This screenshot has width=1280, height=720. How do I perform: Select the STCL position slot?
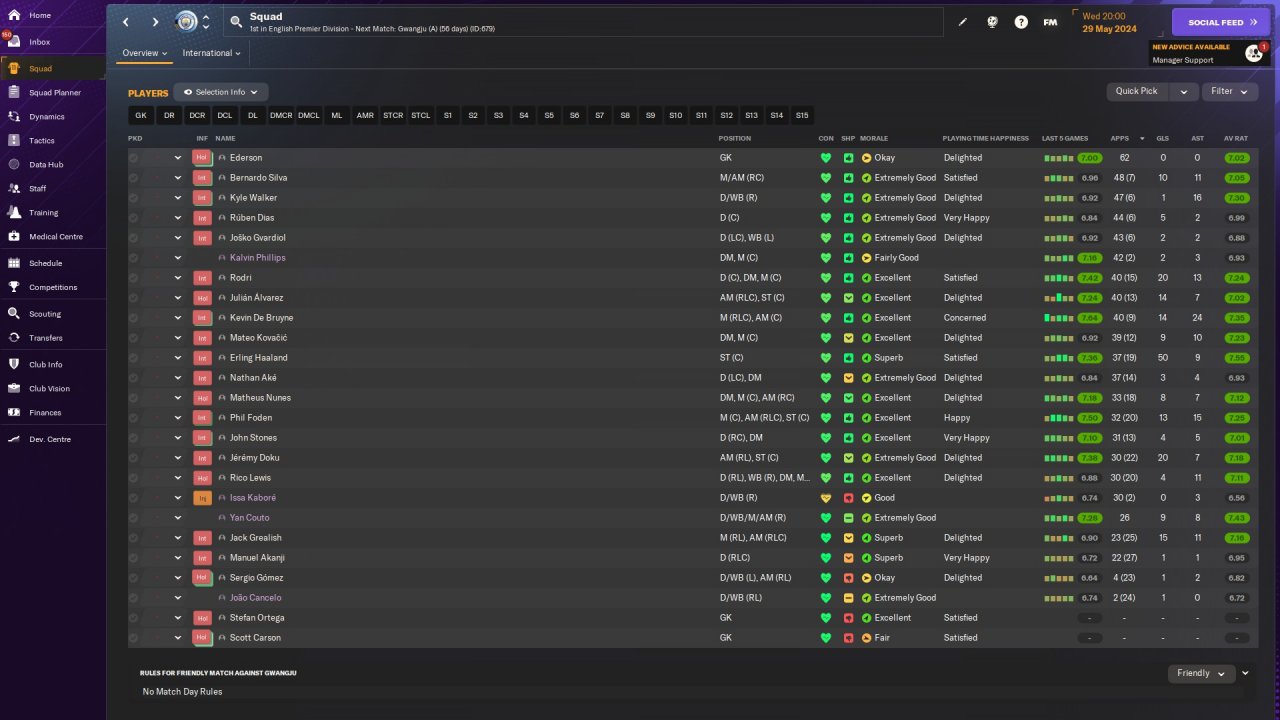pyautogui.click(x=421, y=116)
